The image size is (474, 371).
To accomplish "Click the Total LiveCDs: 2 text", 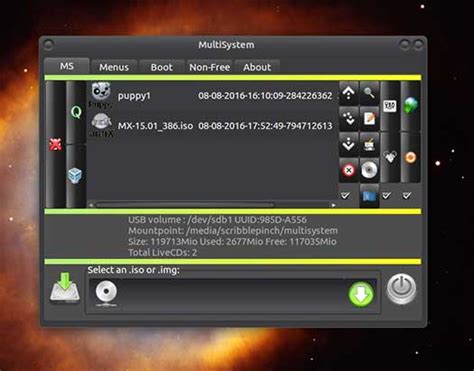I will pyautogui.click(x=163, y=252).
